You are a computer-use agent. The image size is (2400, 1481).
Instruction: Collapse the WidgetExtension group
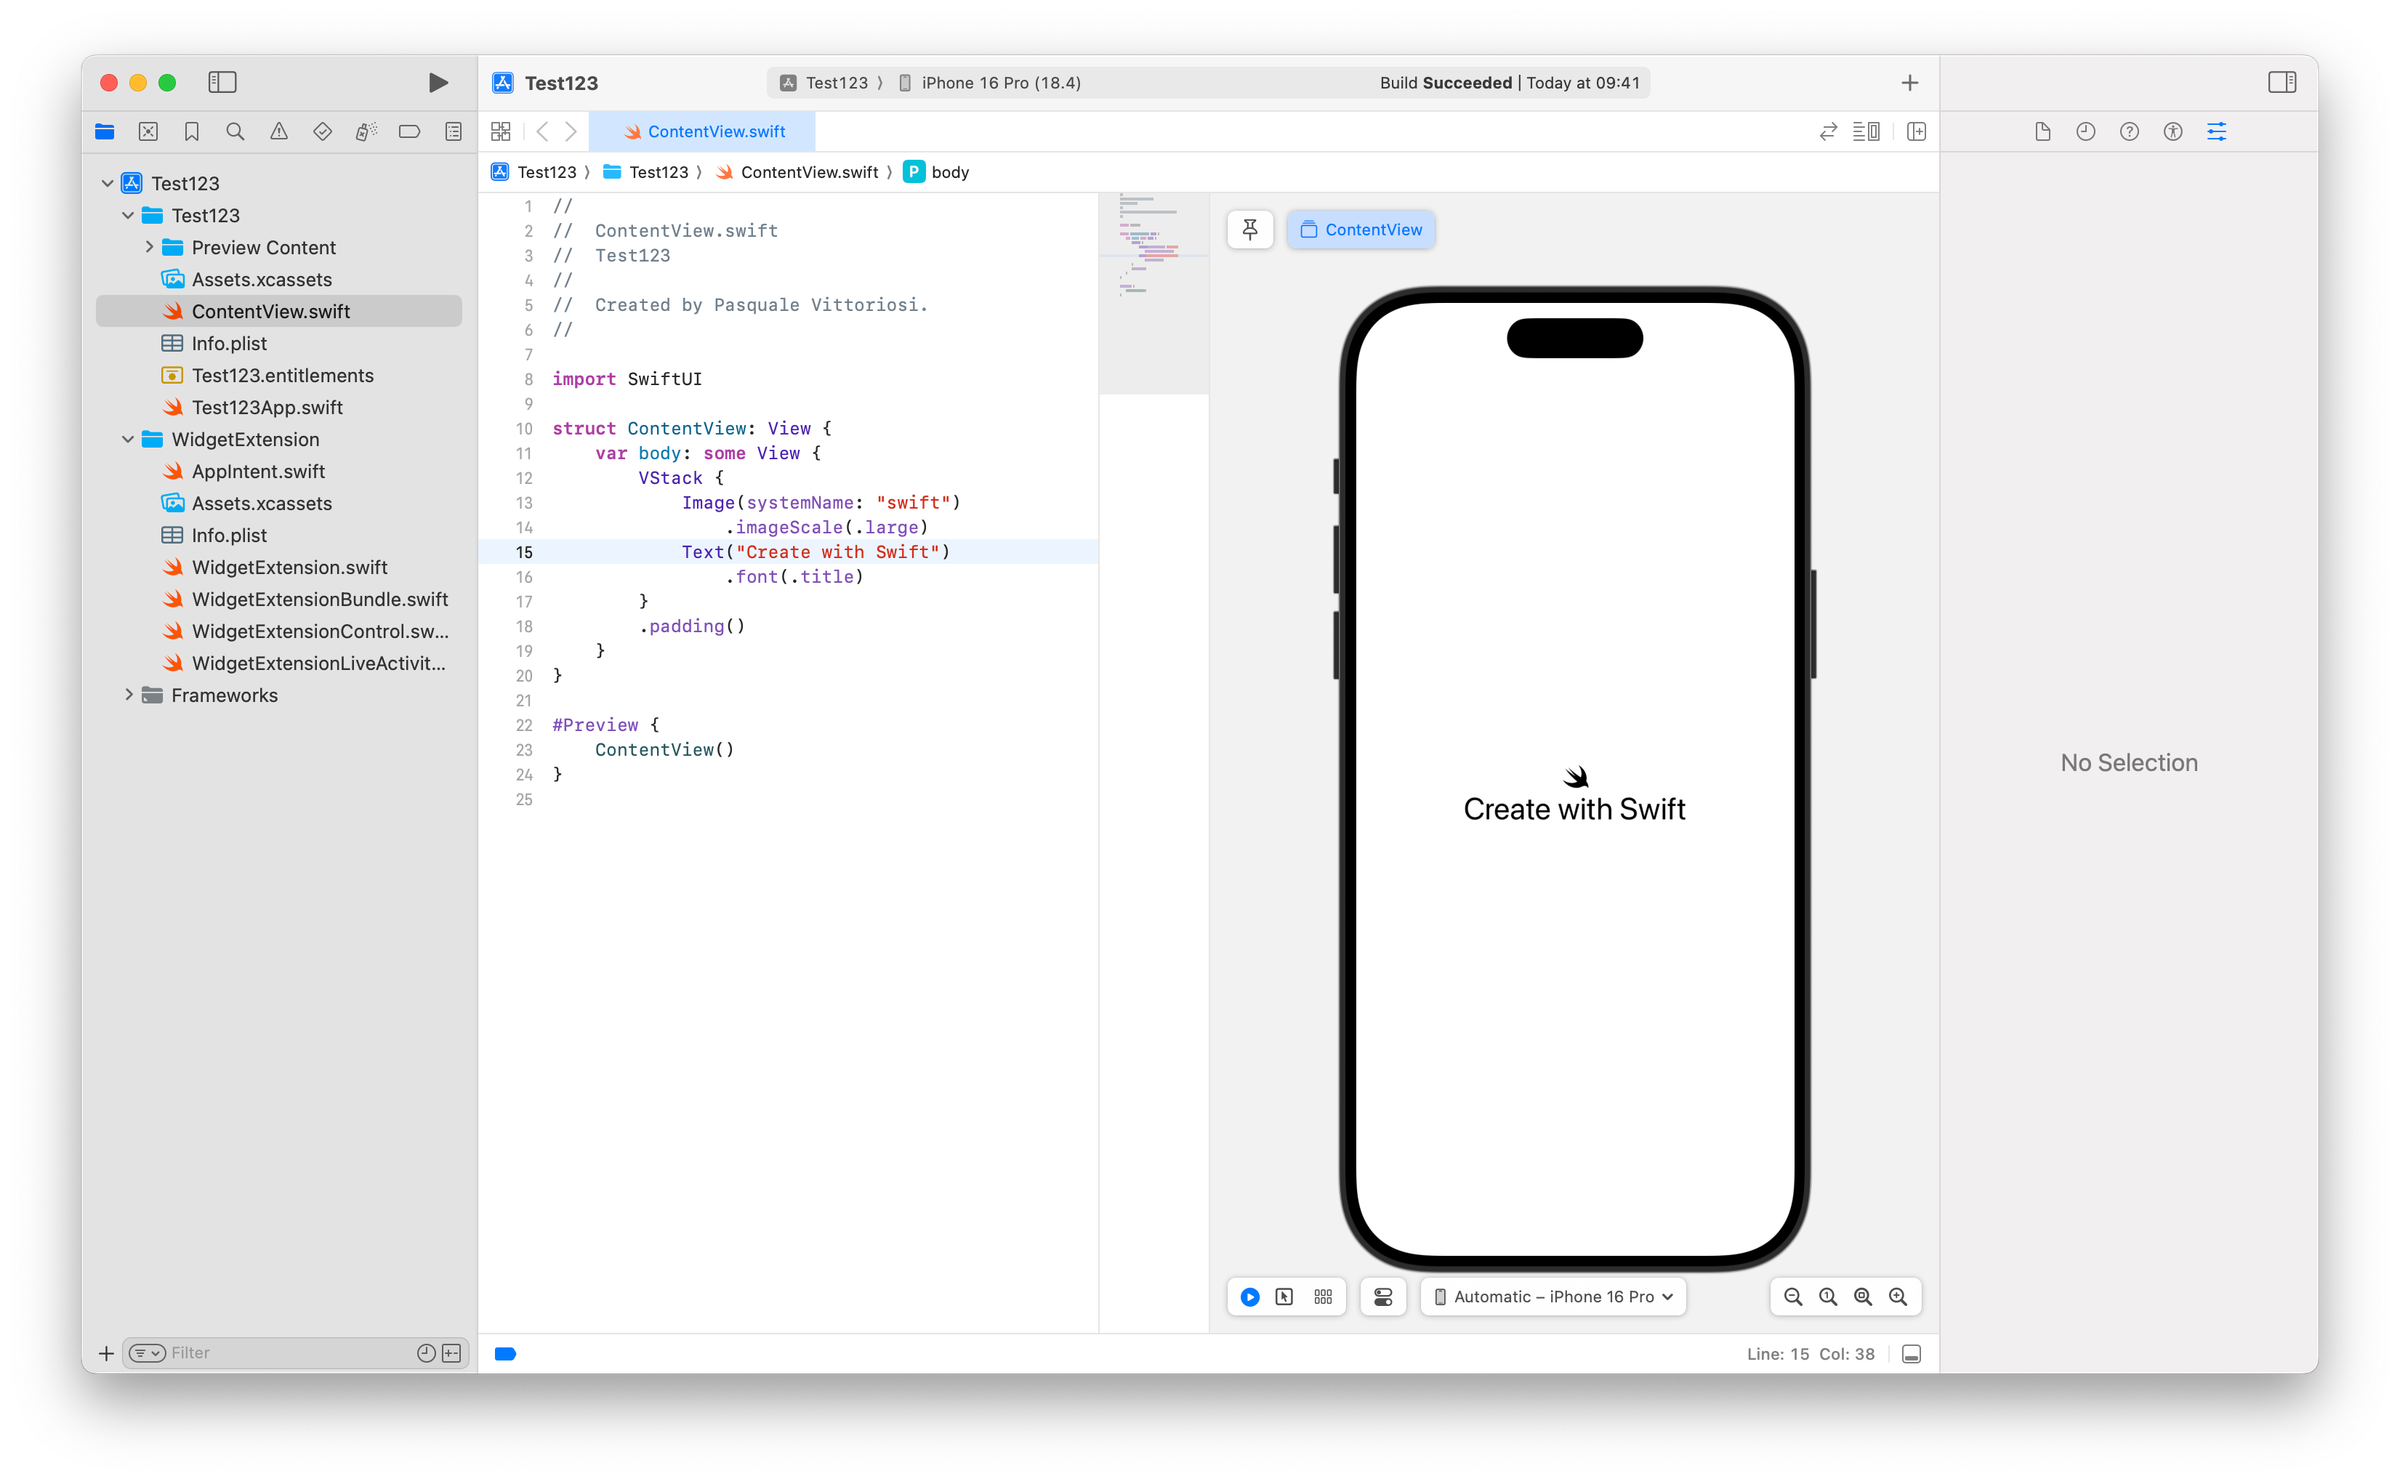point(129,439)
